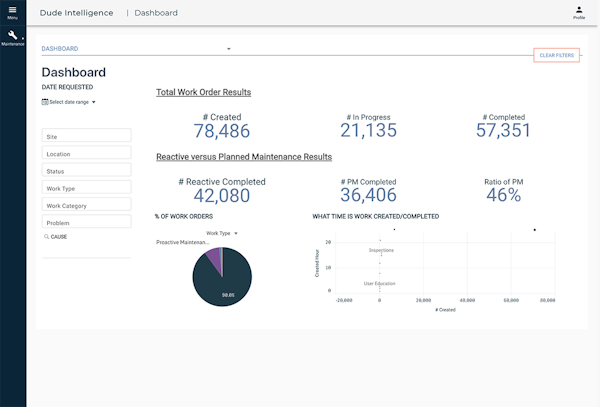Select the Location filter field
This screenshot has height=407, width=600.
coord(88,153)
